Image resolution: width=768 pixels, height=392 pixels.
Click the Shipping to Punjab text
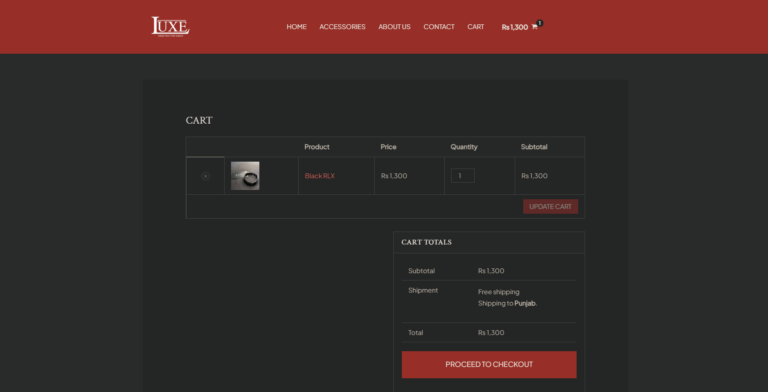pos(507,303)
